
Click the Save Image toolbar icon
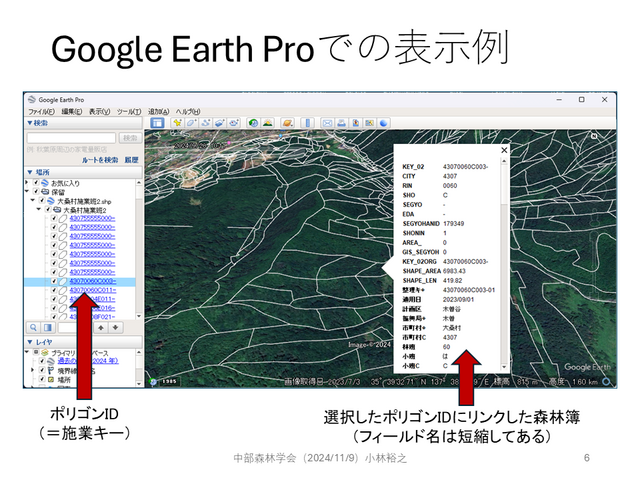click(356, 123)
